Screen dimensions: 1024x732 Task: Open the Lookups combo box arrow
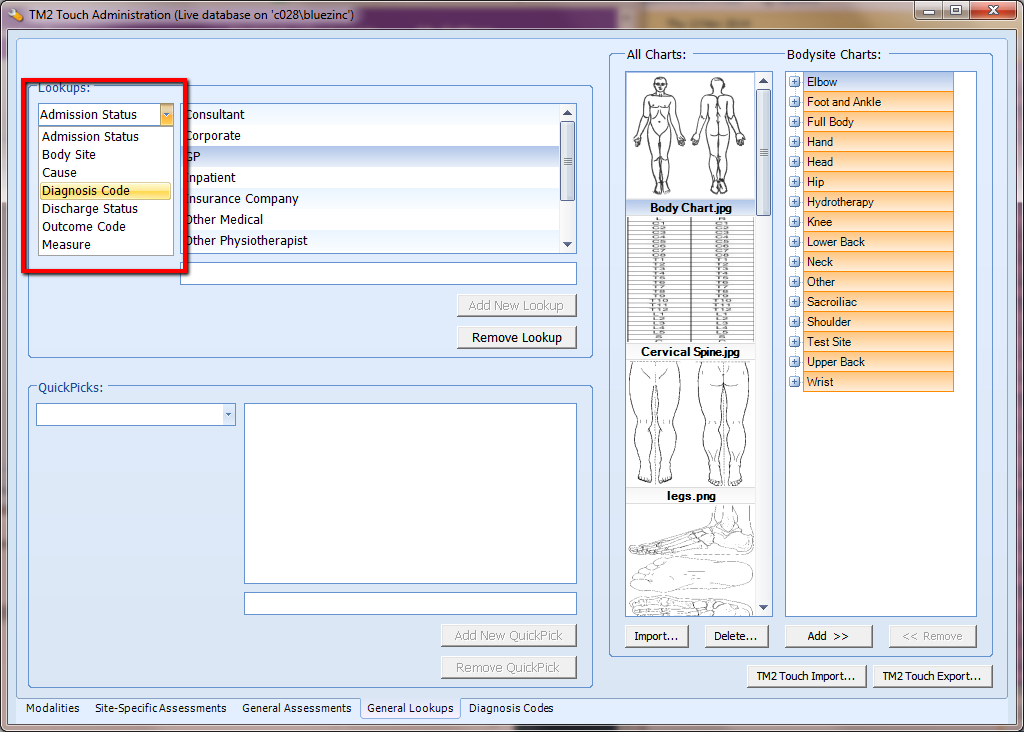[167, 114]
